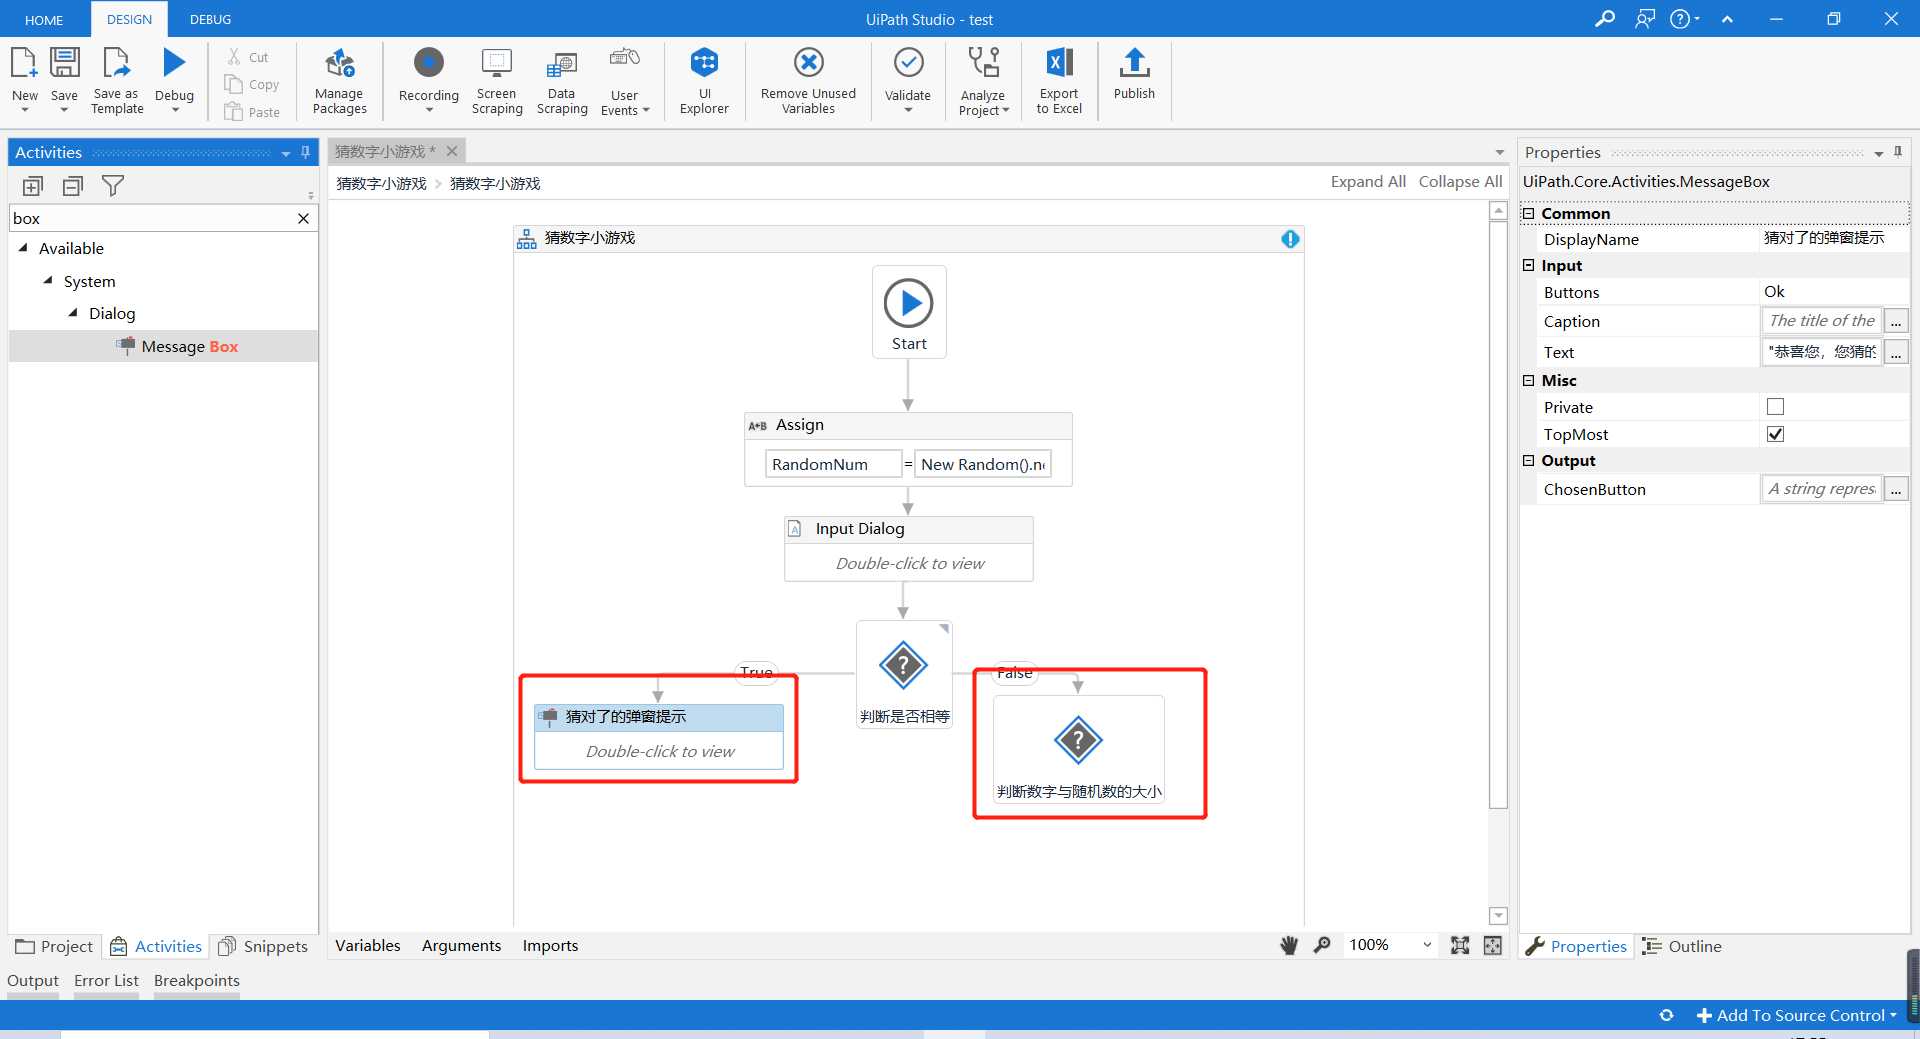Click the feedback icon in title bar
The height and width of the screenshot is (1039, 1920).
[1645, 19]
